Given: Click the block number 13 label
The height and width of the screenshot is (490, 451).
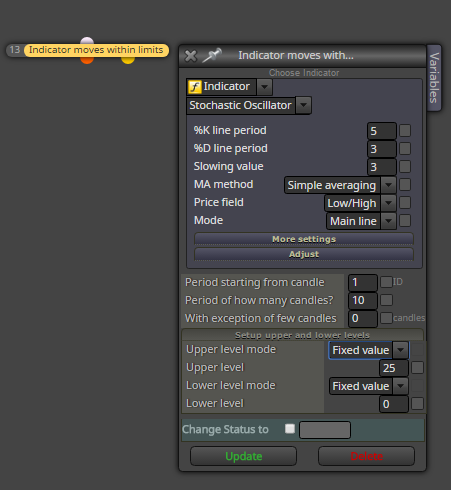Looking at the screenshot, I should [x=15, y=50].
